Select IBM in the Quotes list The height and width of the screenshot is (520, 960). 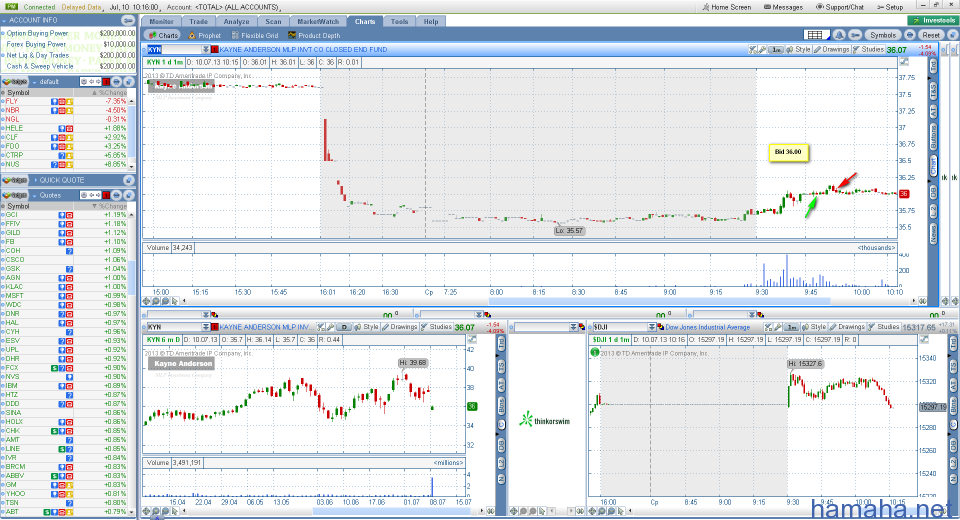(x=64, y=386)
